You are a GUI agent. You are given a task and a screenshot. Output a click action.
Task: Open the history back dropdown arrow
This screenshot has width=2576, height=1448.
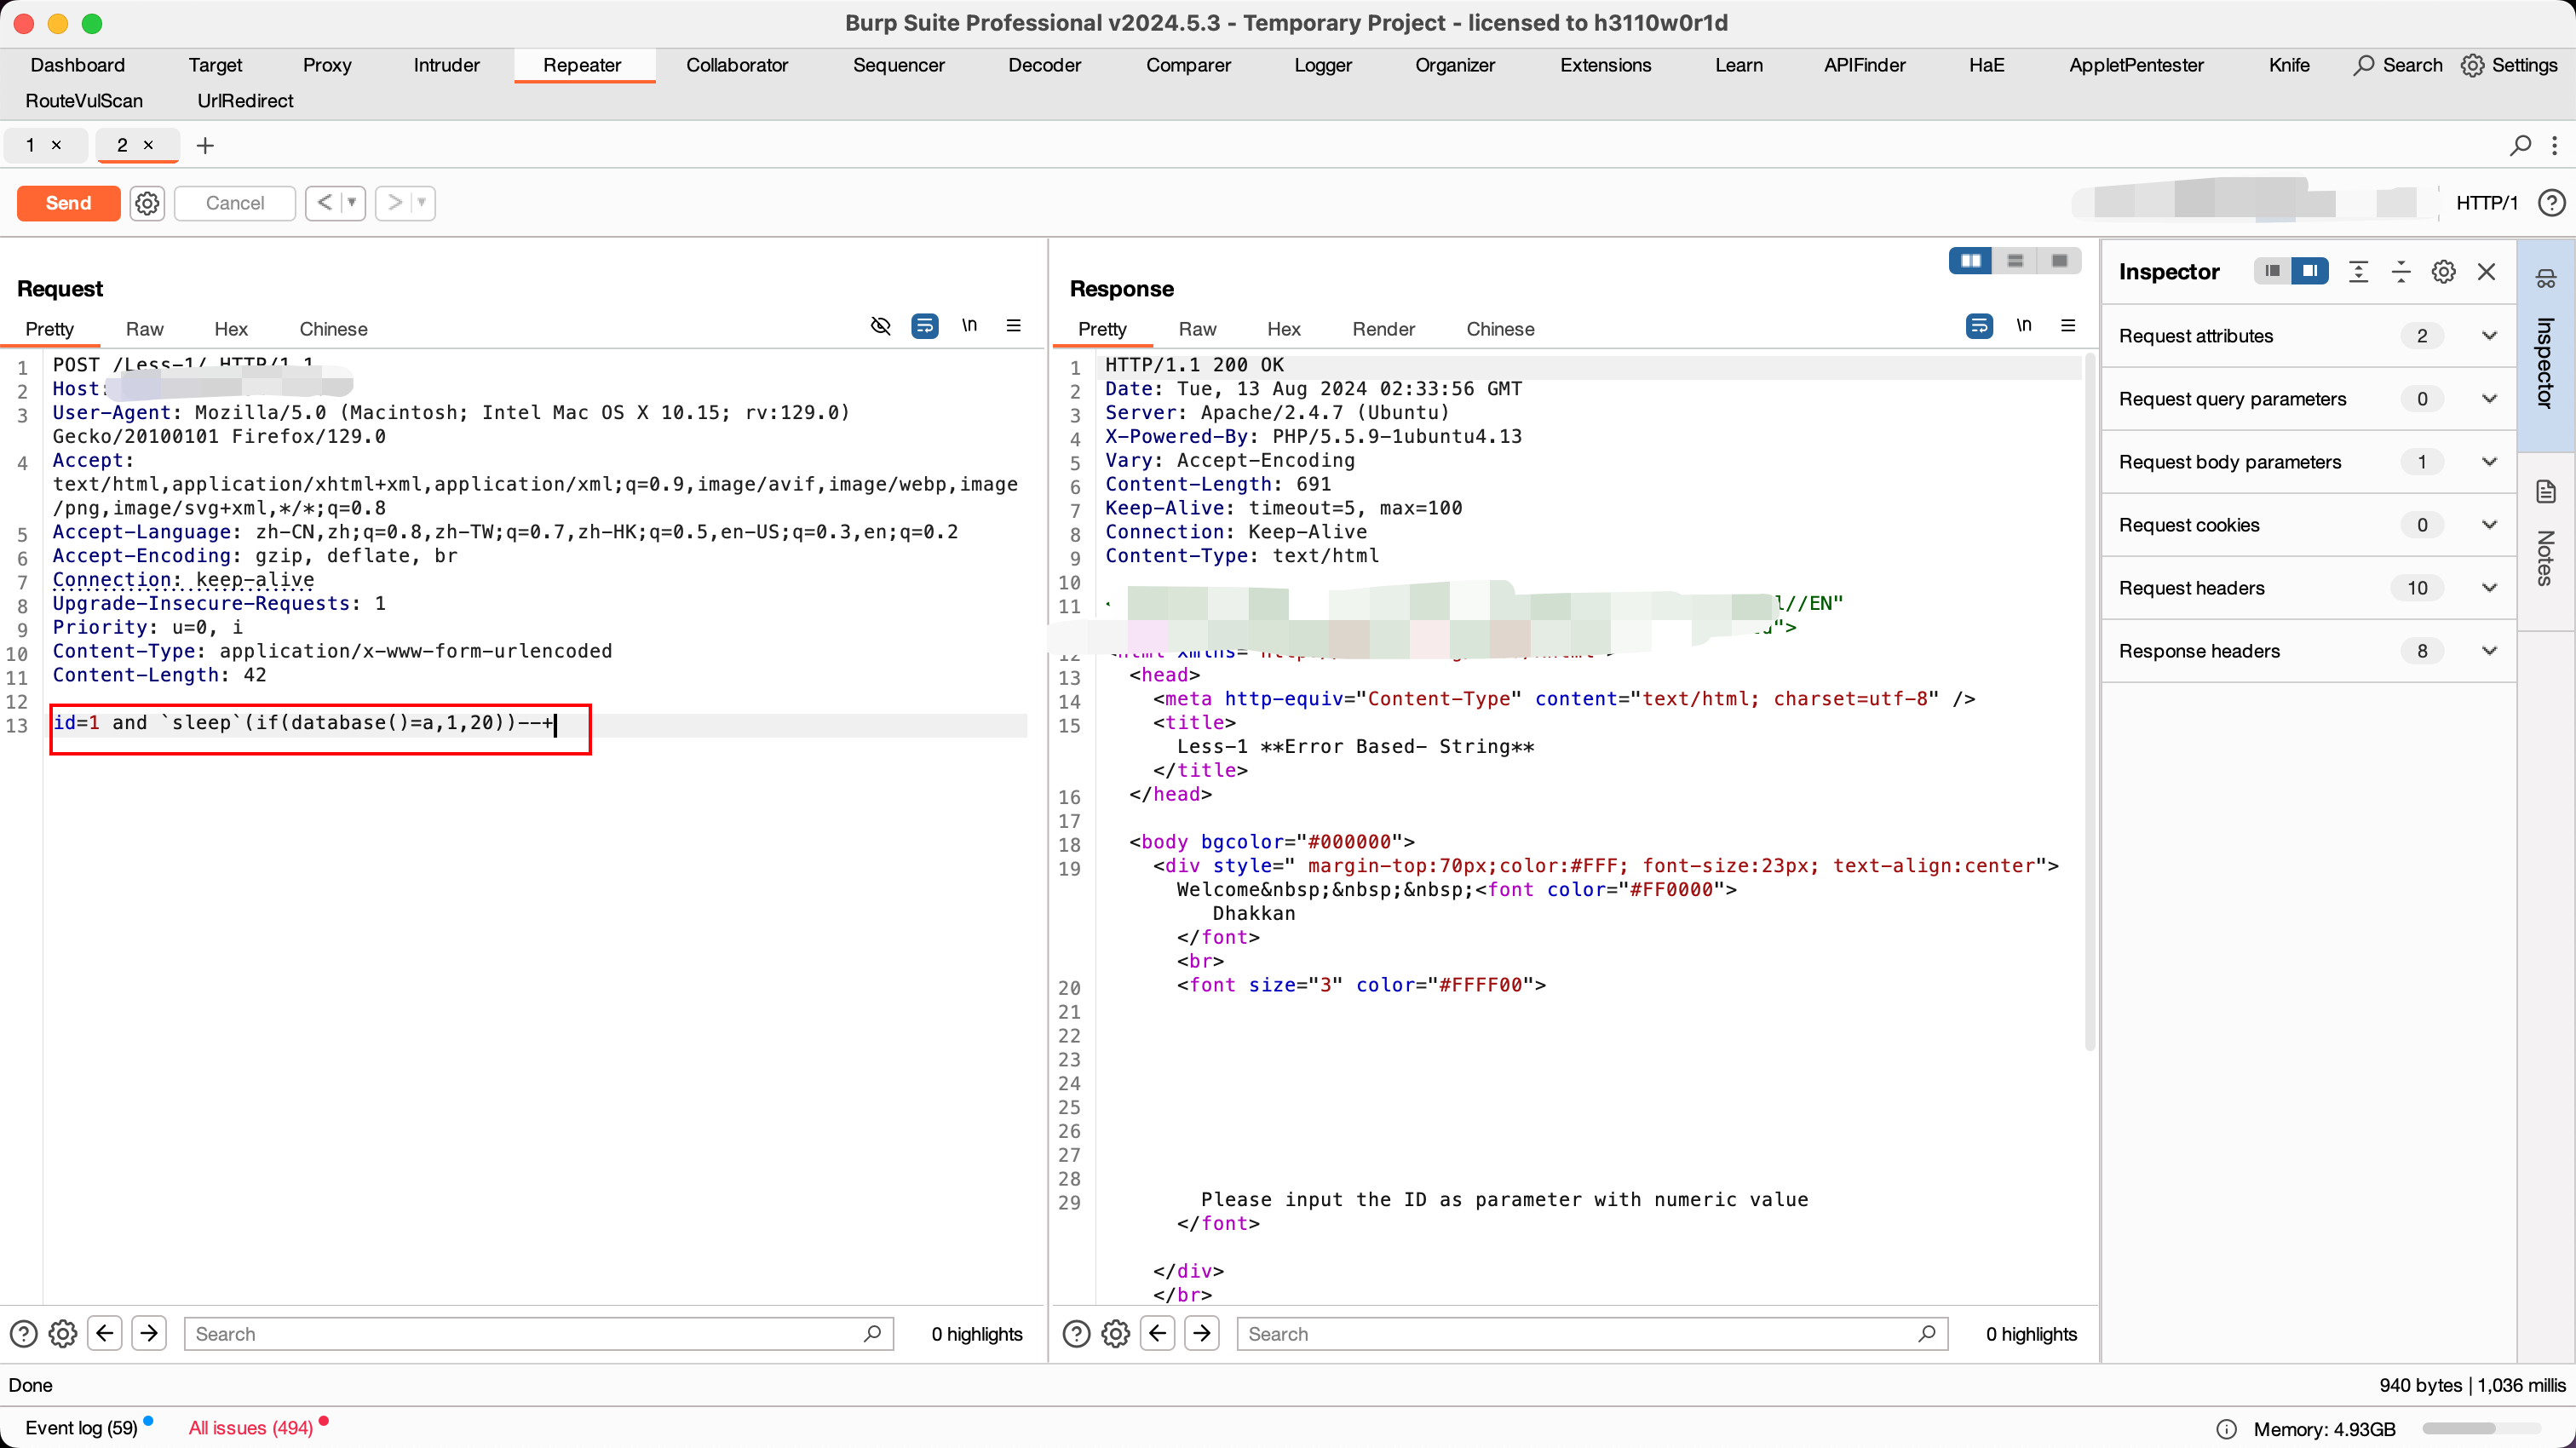[x=352, y=203]
